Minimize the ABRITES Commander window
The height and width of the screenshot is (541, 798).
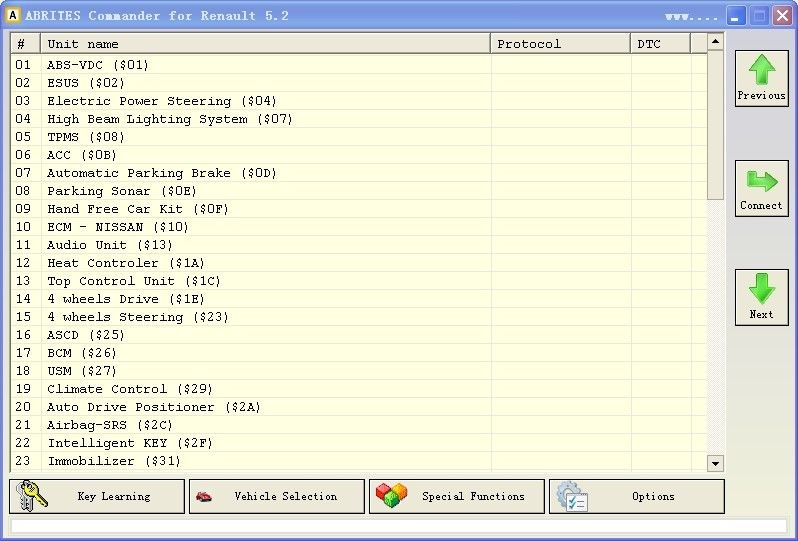[735, 16]
